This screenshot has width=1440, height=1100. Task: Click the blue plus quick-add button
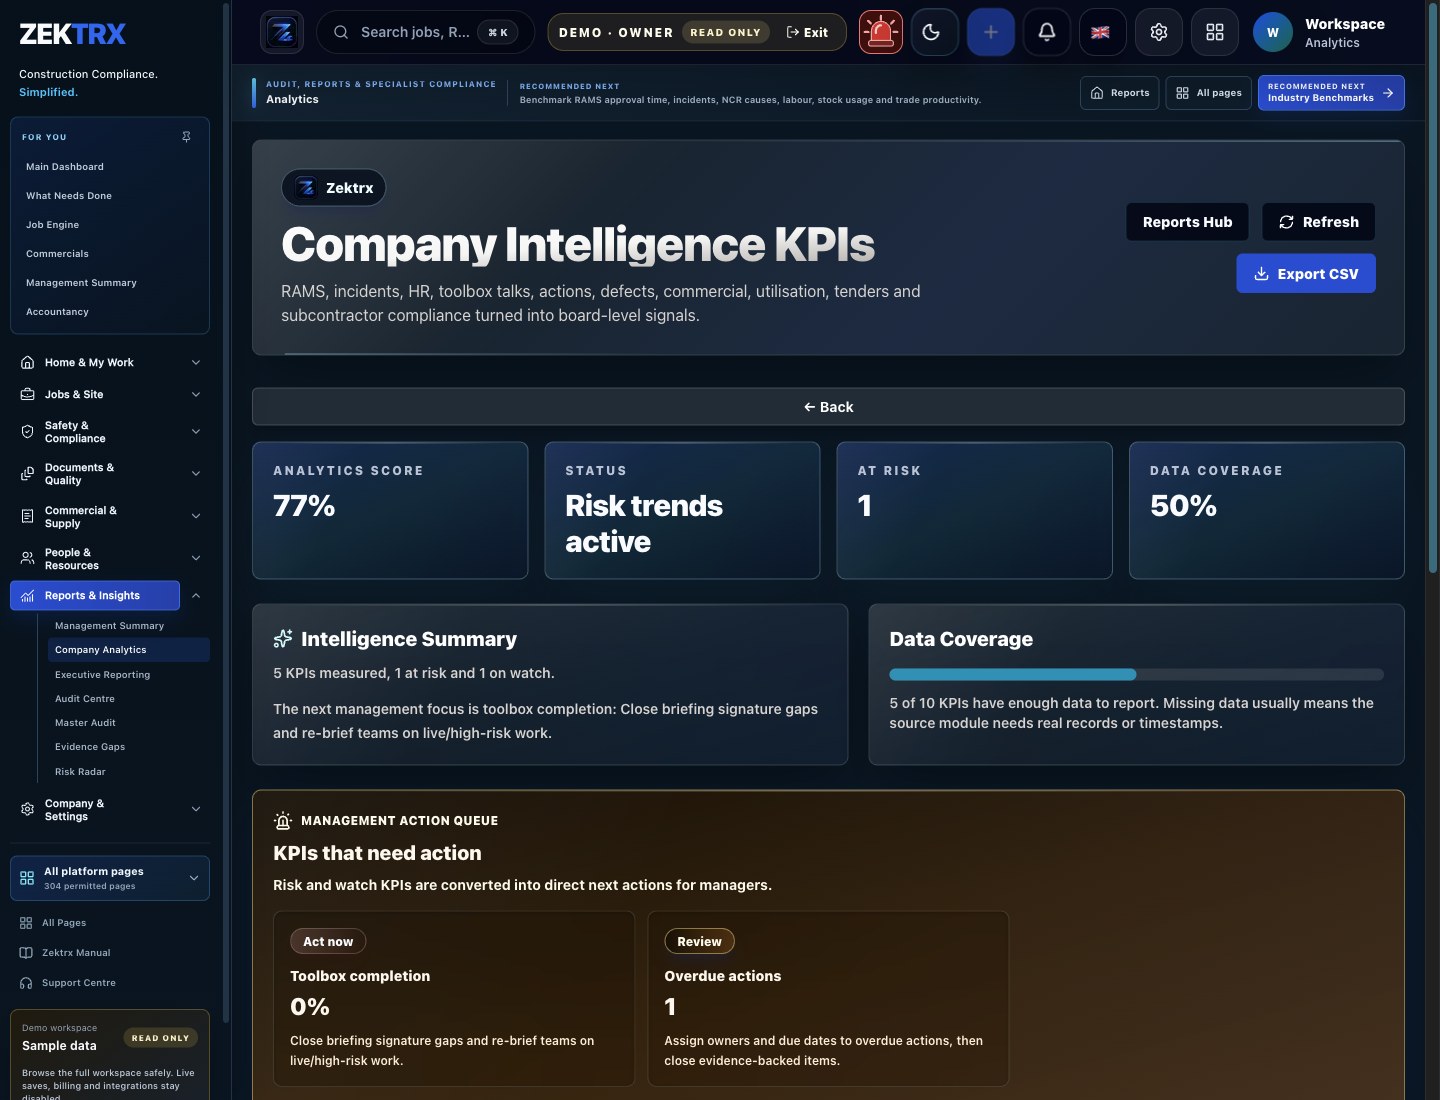[x=991, y=32]
